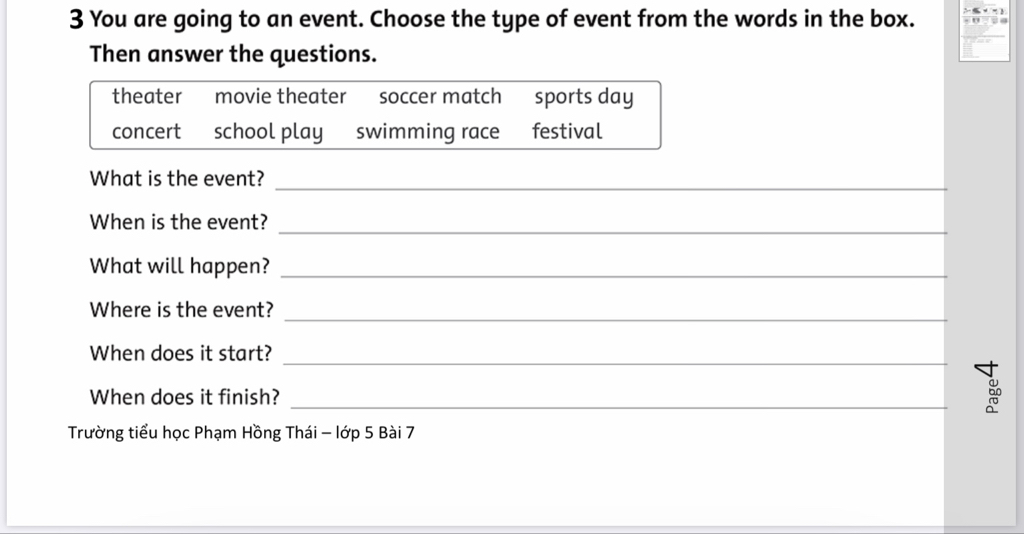The image size is (1024, 534).
Task: Select "sports day" in the word box
Action: tap(584, 97)
